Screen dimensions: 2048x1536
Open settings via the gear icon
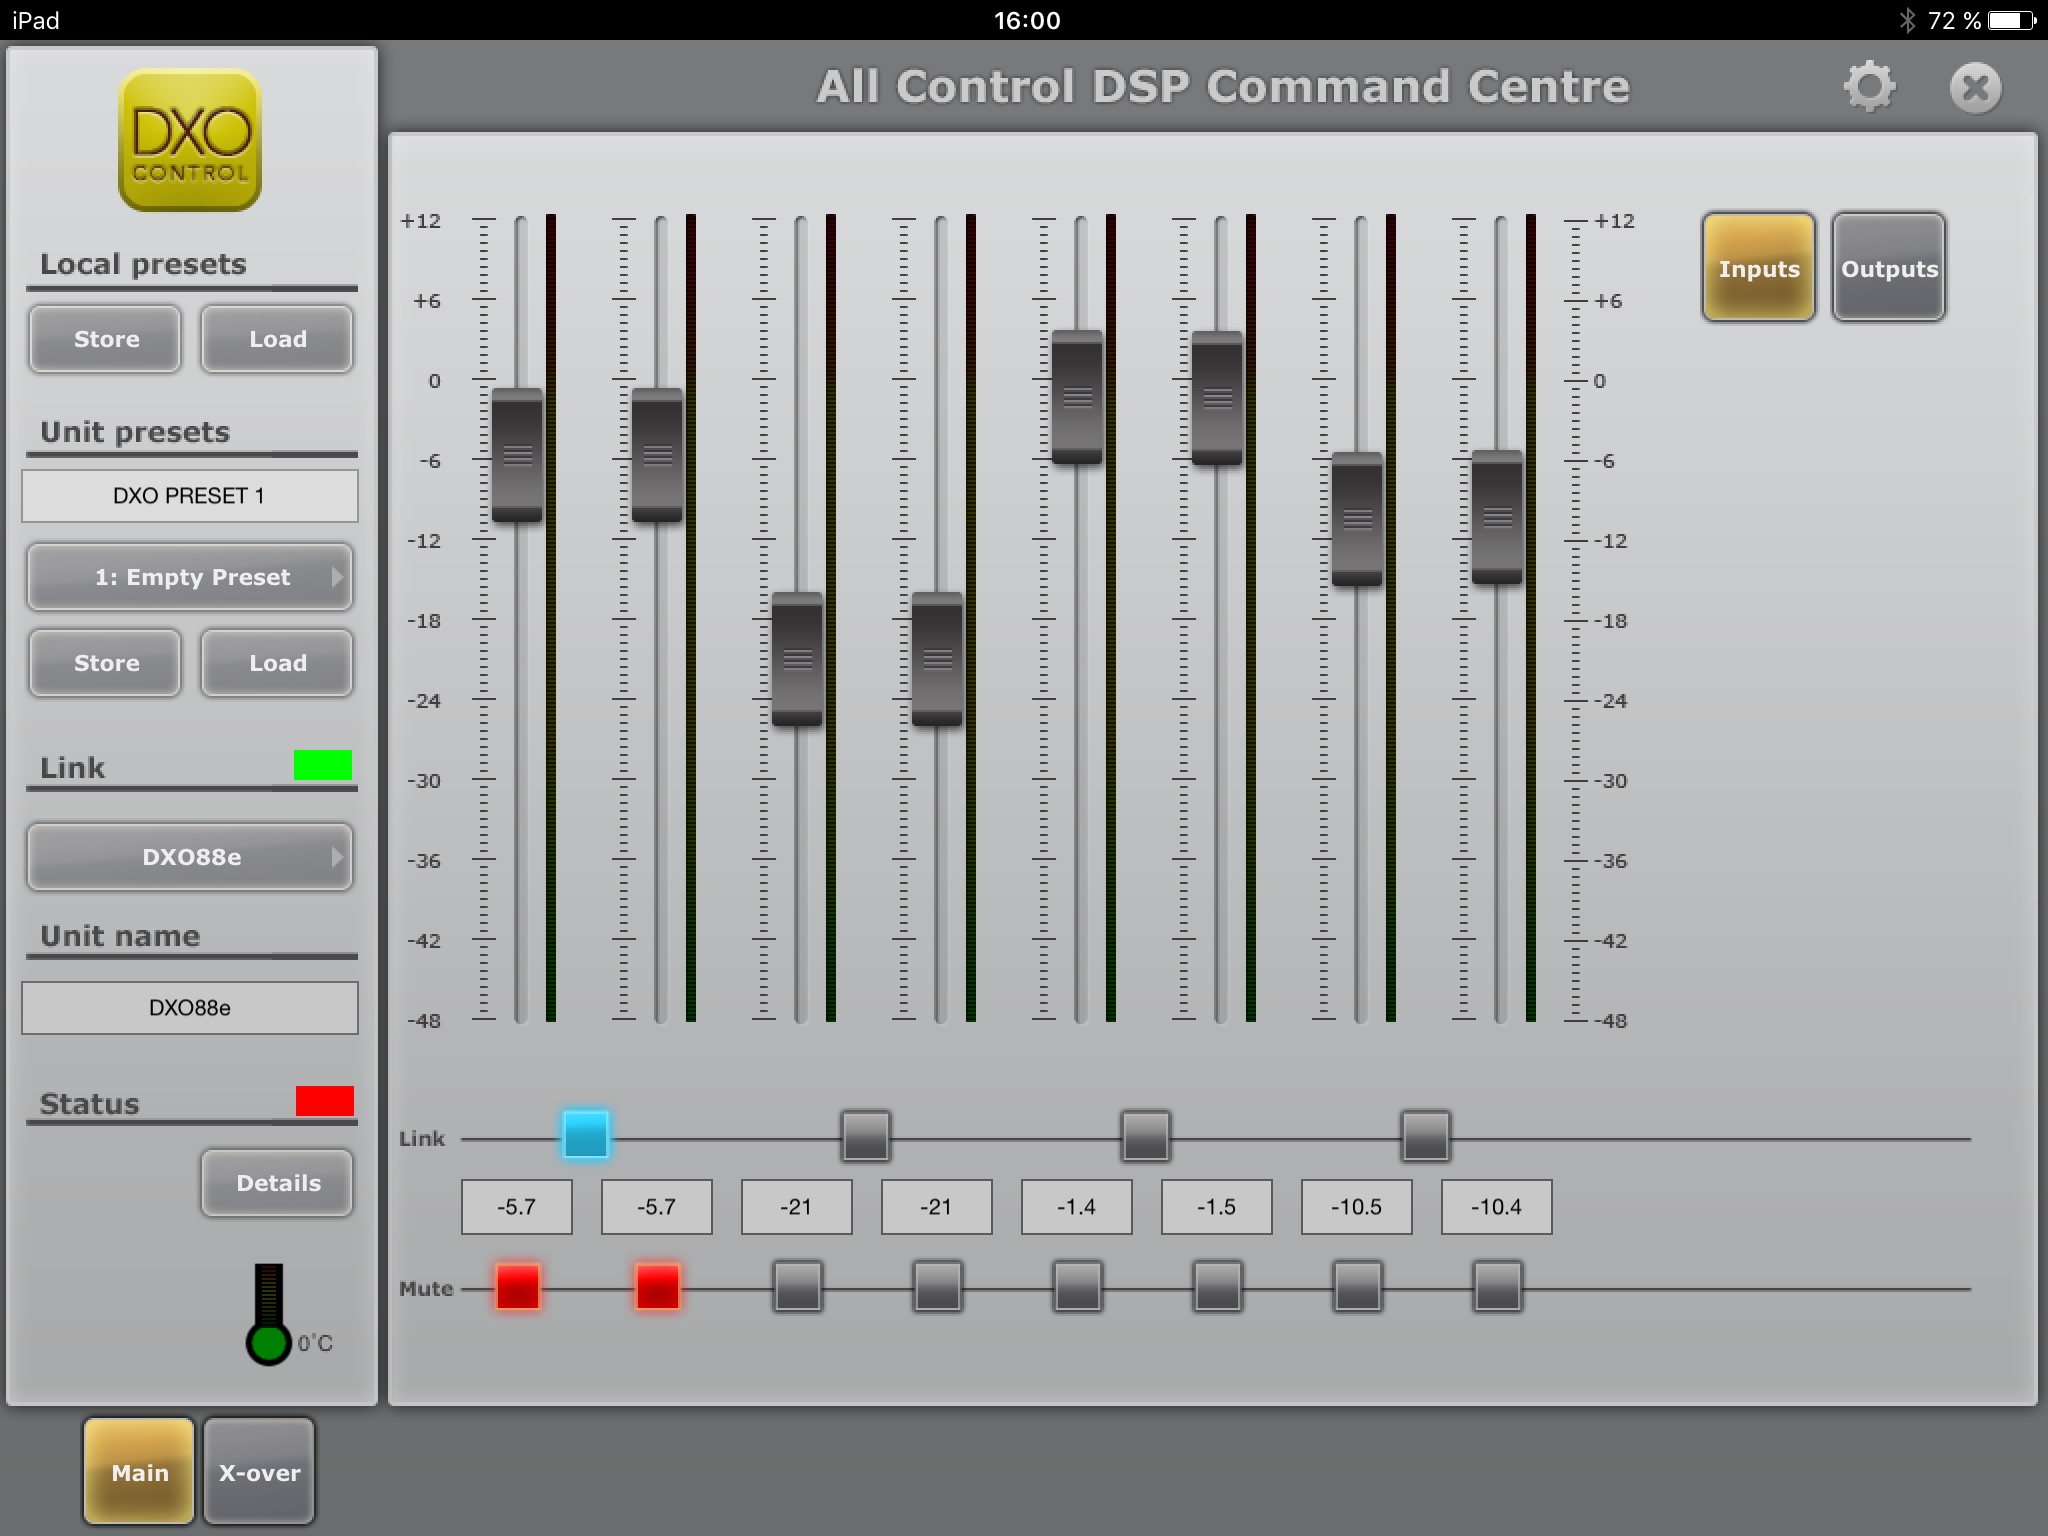[x=1869, y=87]
